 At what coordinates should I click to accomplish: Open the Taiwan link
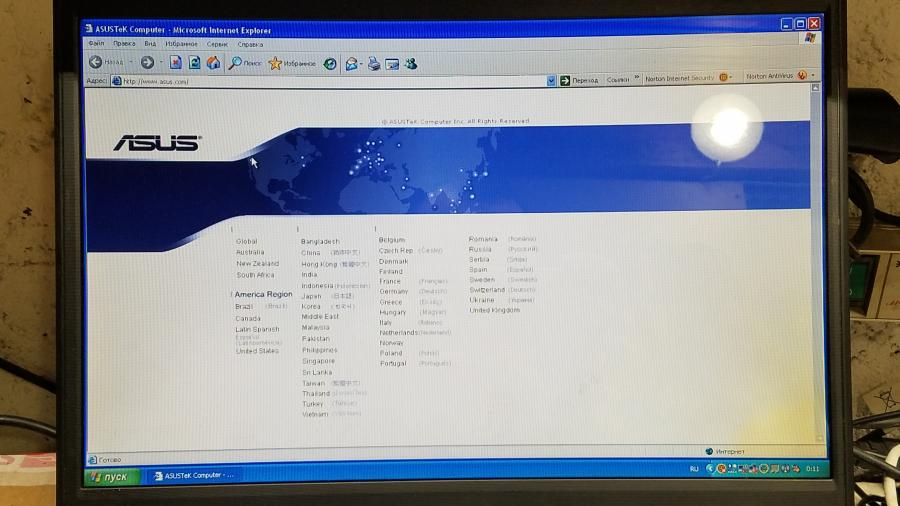[x=313, y=383]
